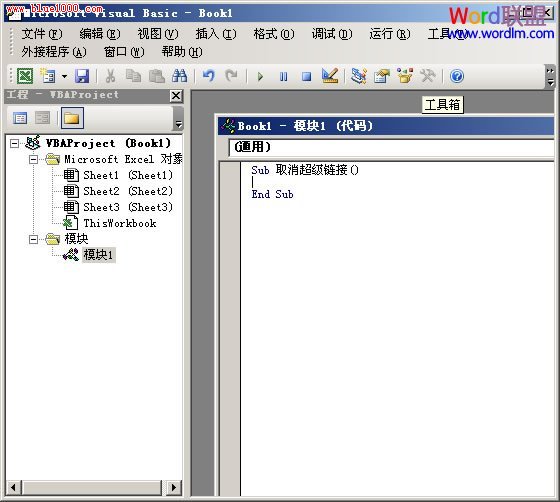Select ThisWorkbook in project tree
Viewport: 560px width, 502px height.
coord(120,224)
